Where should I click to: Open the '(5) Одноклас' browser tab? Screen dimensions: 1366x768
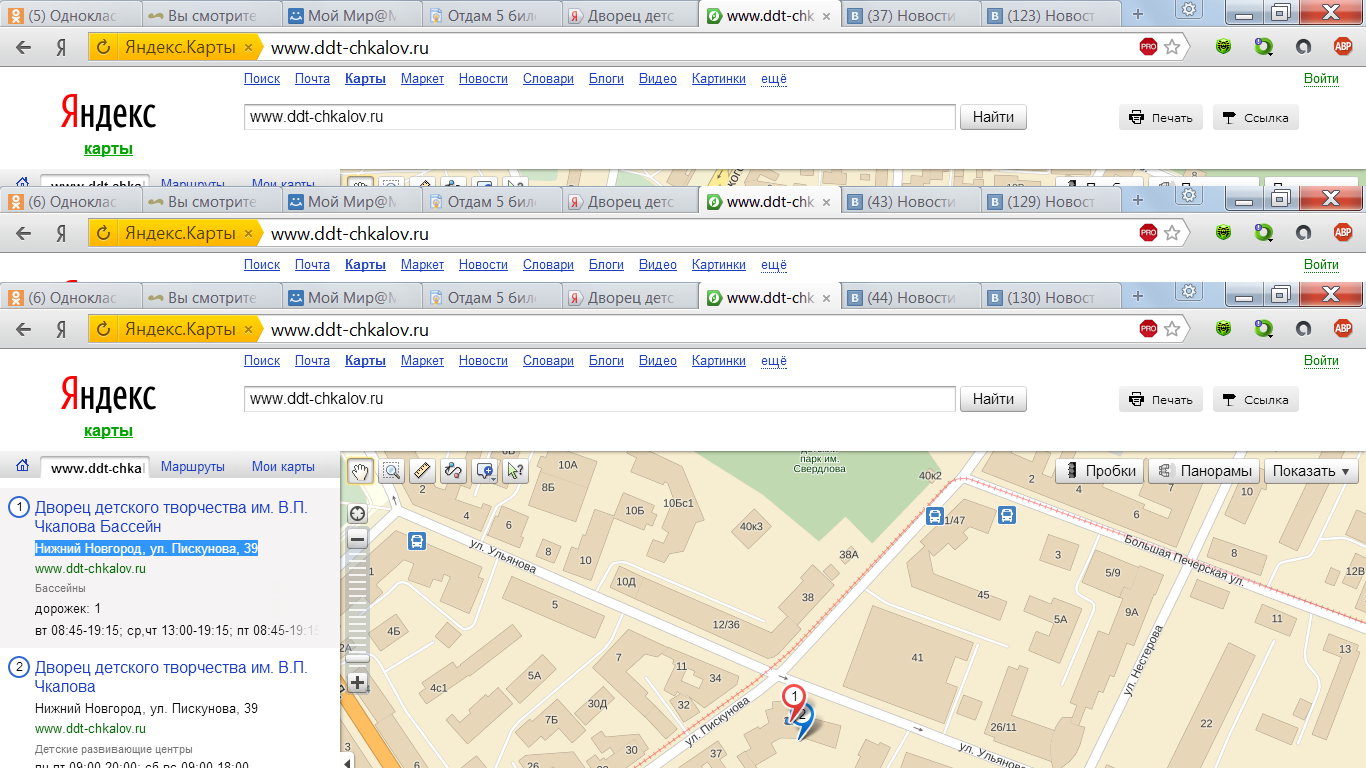coord(70,16)
